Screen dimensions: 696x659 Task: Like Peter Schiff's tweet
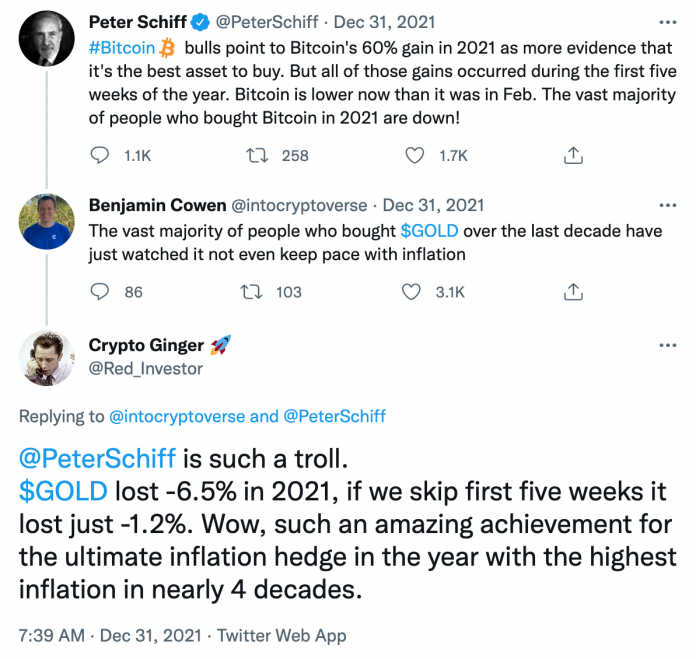click(416, 155)
